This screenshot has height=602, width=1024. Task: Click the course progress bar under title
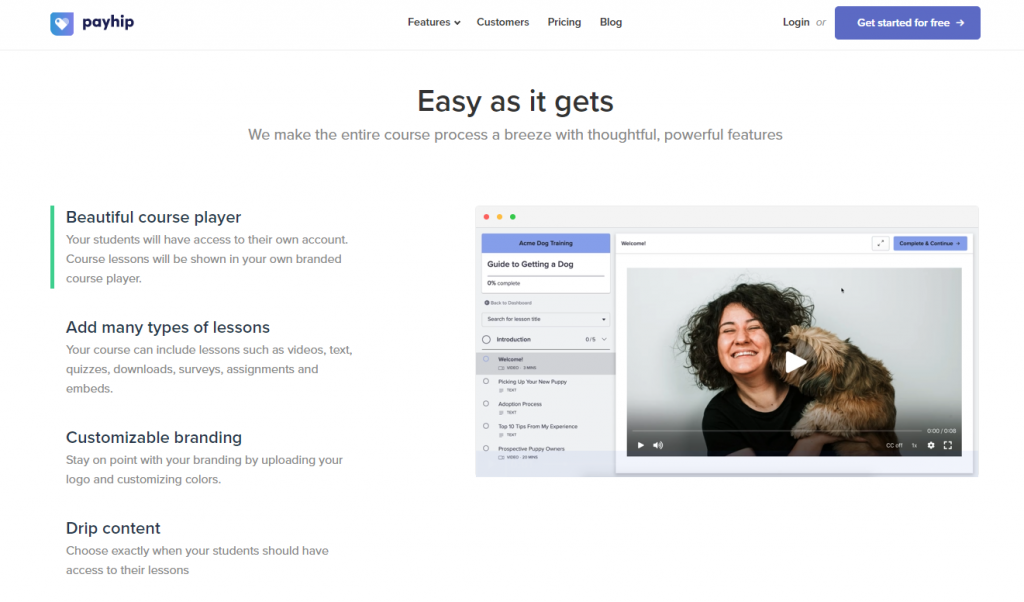[546, 276]
